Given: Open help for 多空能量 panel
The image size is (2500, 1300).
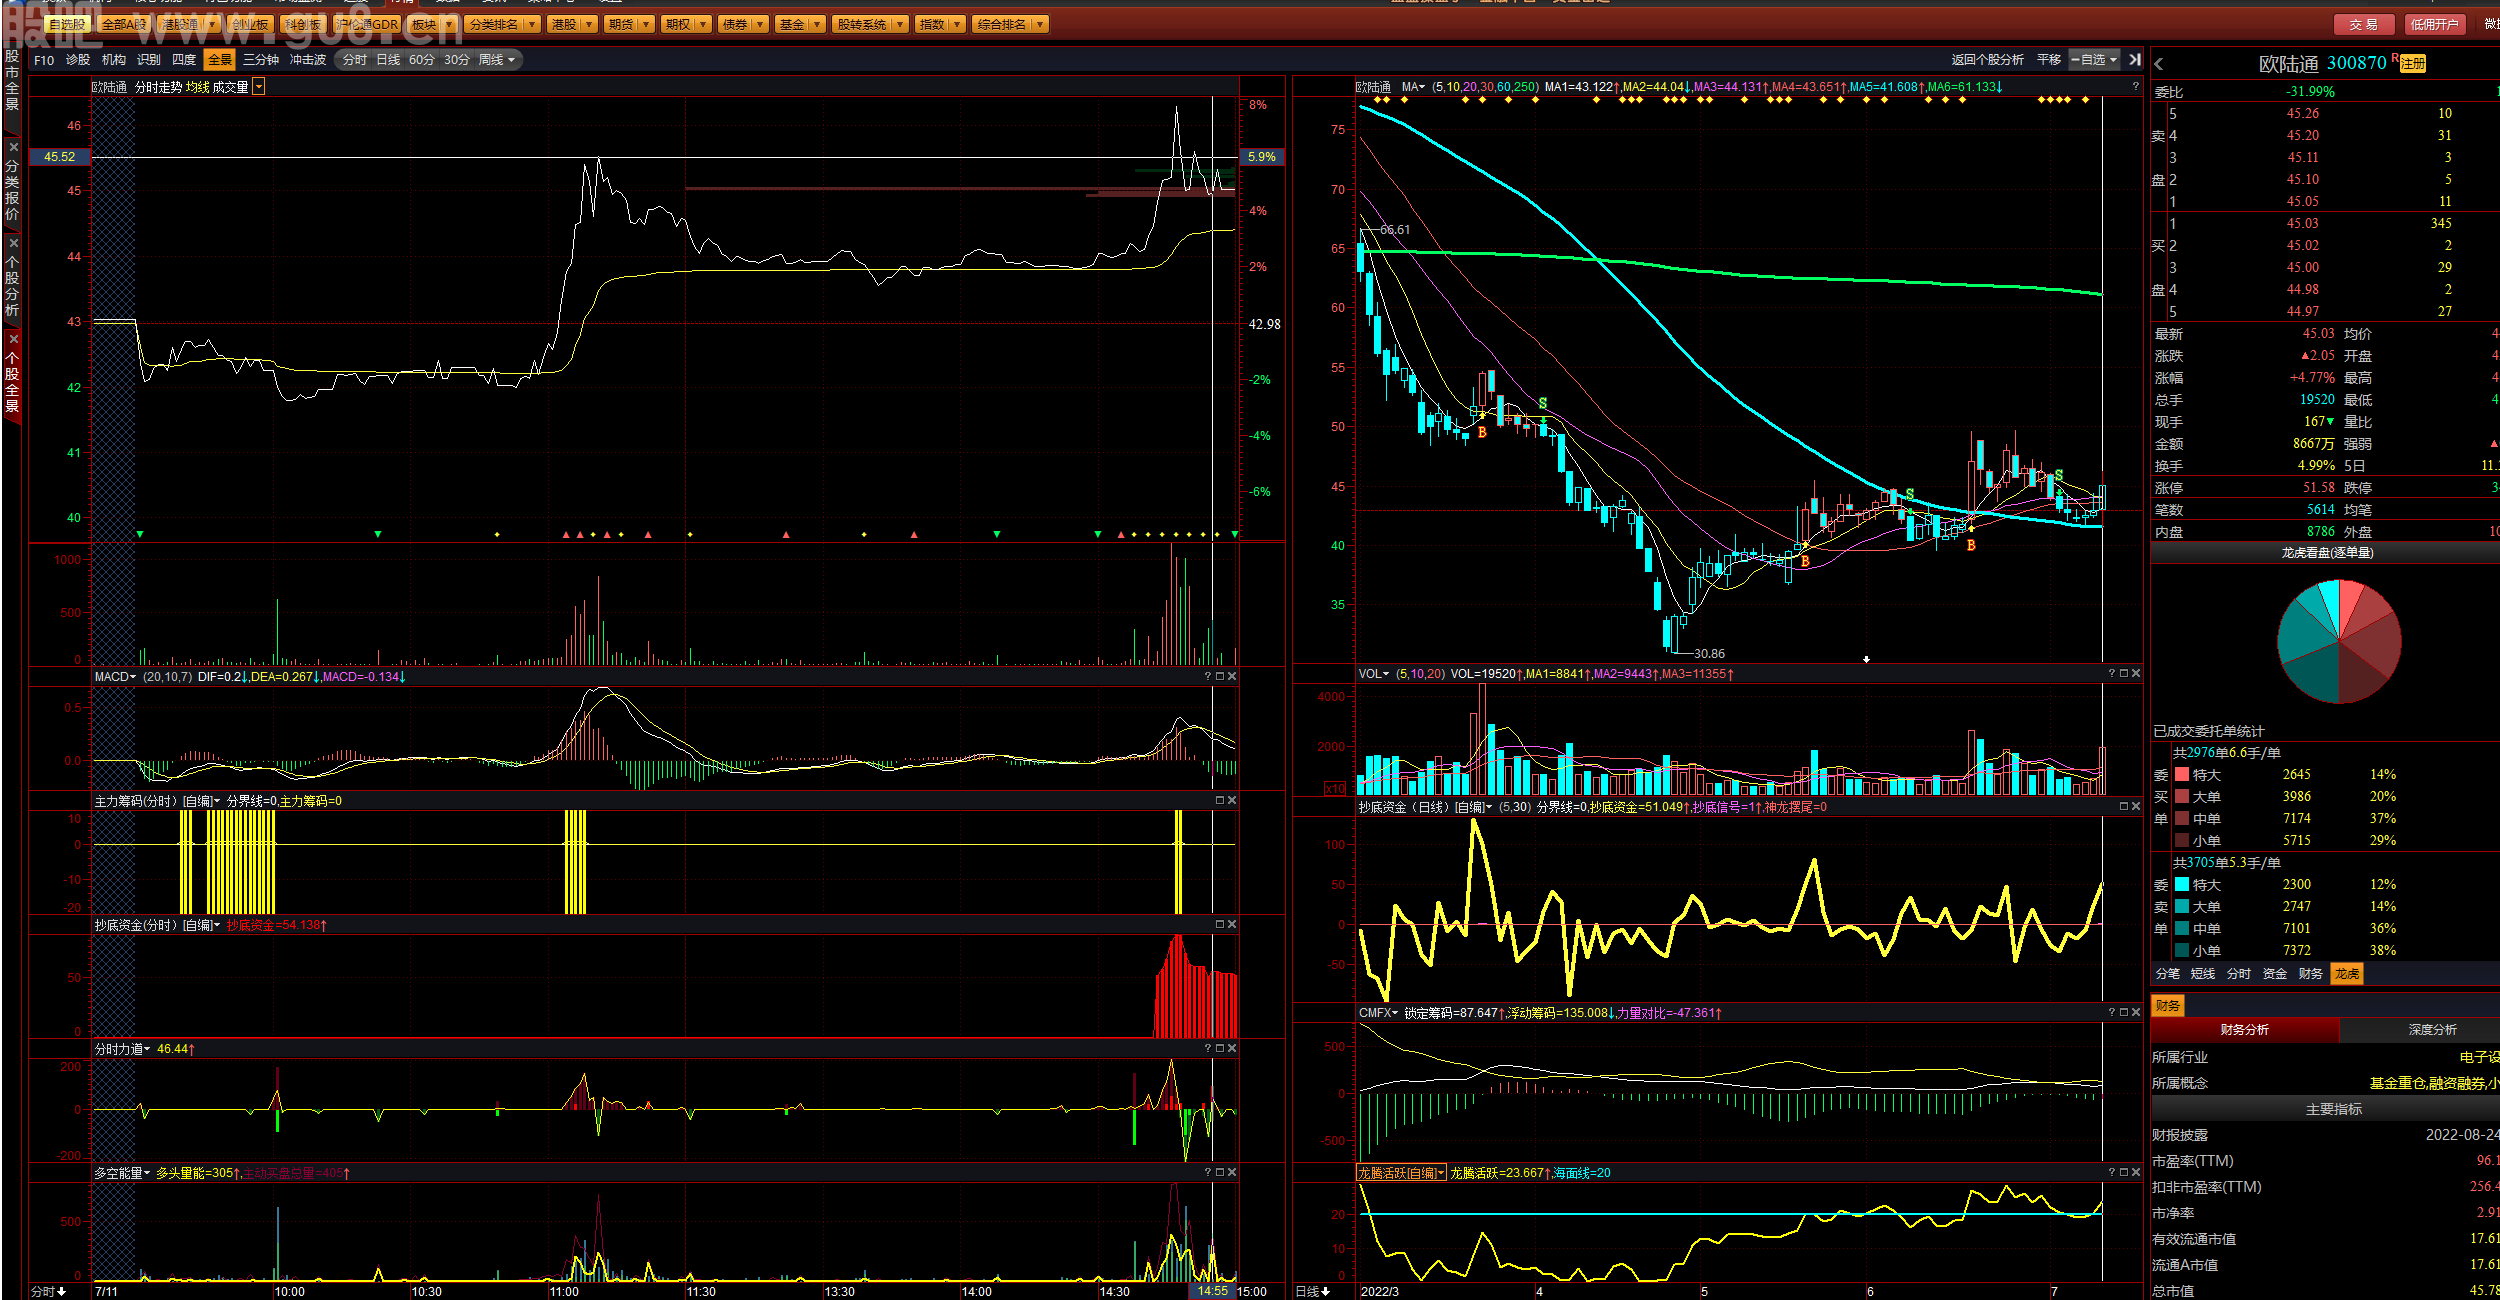Looking at the screenshot, I should (1208, 1173).
